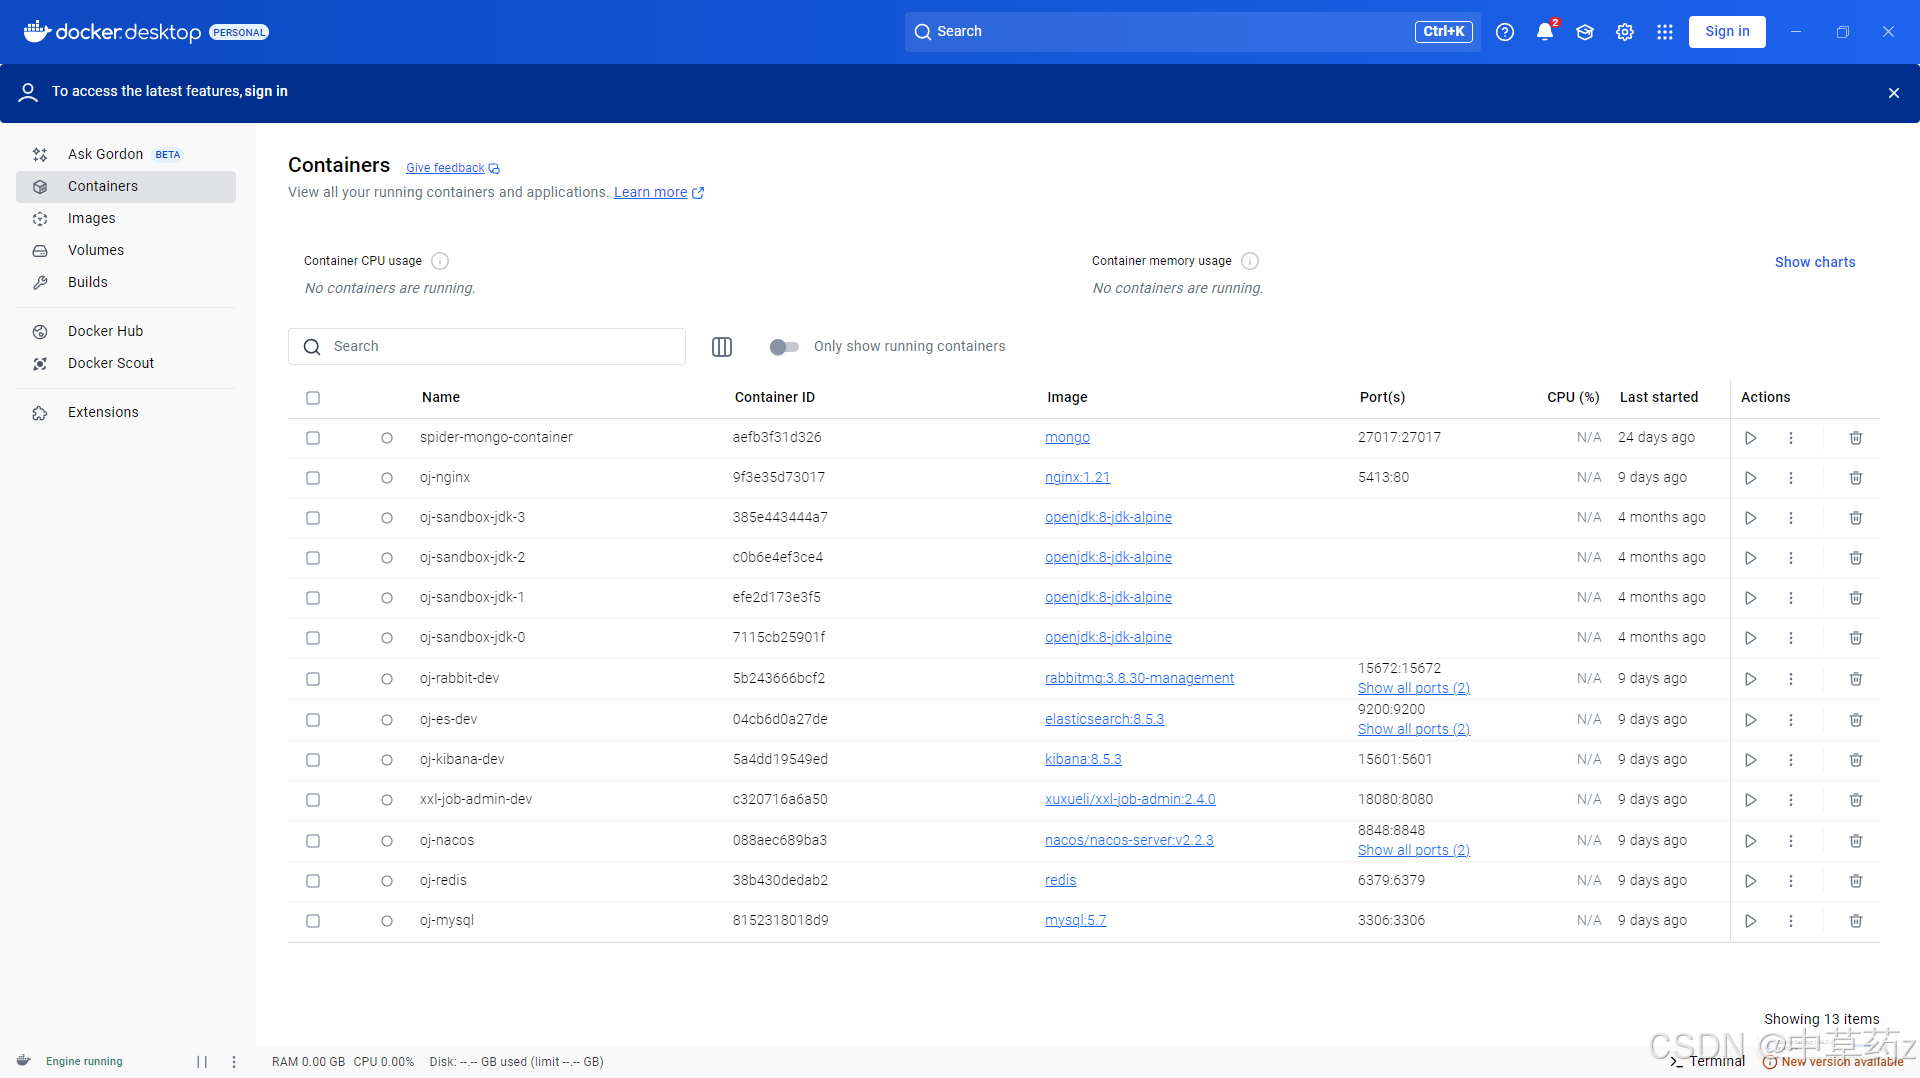Select the oj-sandbox-jdk-2 checkbox
Screen dimensions: 1920x1078
[313, 558]
